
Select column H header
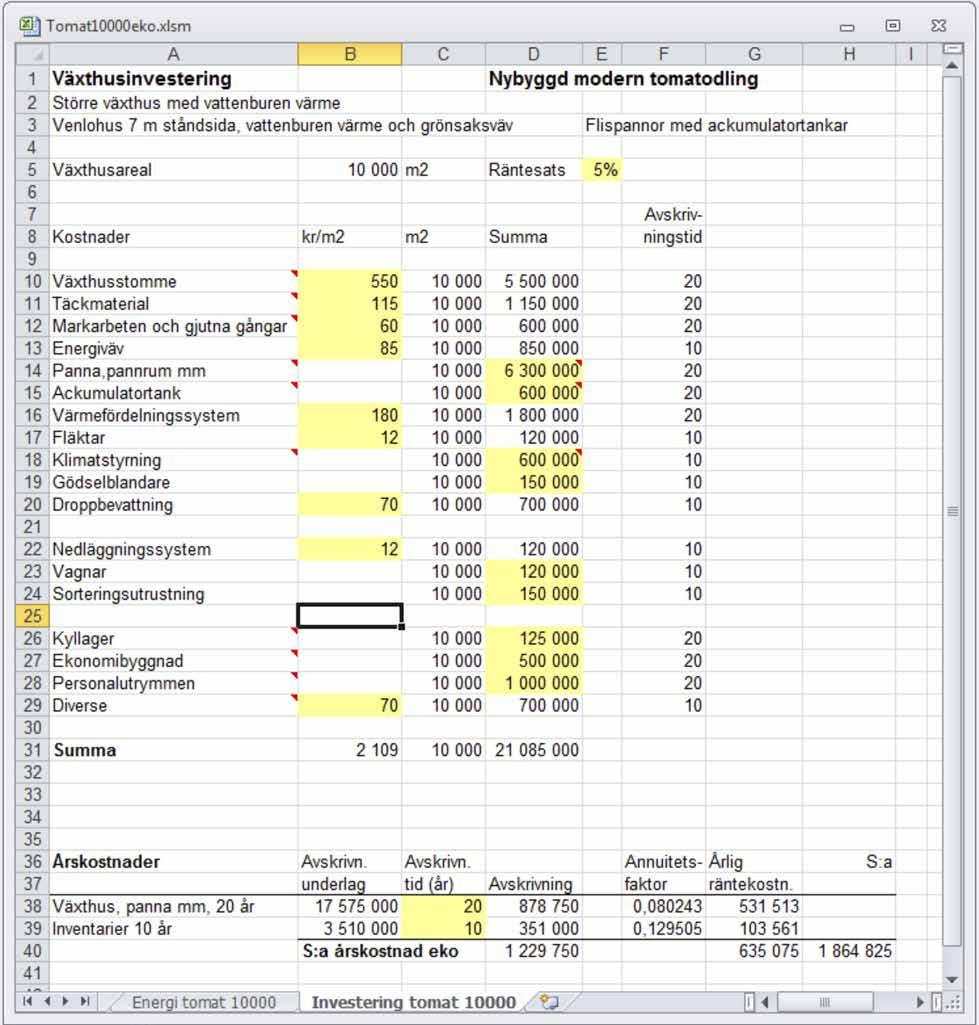tap(849, 54)
